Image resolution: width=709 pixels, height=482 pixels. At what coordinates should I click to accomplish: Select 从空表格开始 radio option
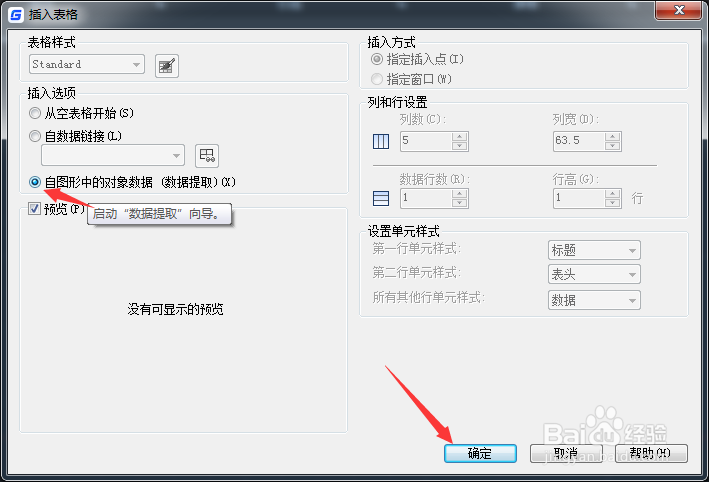(x=35, y=113)
